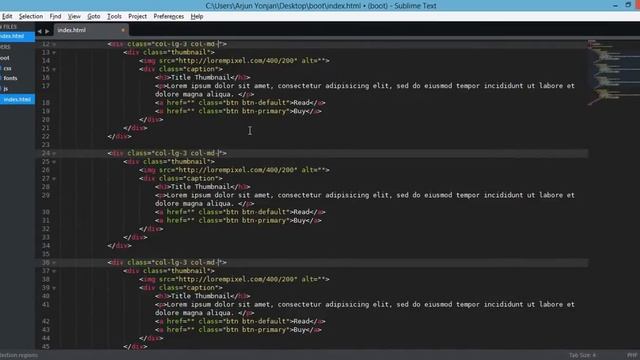This screenshot has width=640, height=360.
Task: Fold code at line 25 arrow
Action: [54, 162]
